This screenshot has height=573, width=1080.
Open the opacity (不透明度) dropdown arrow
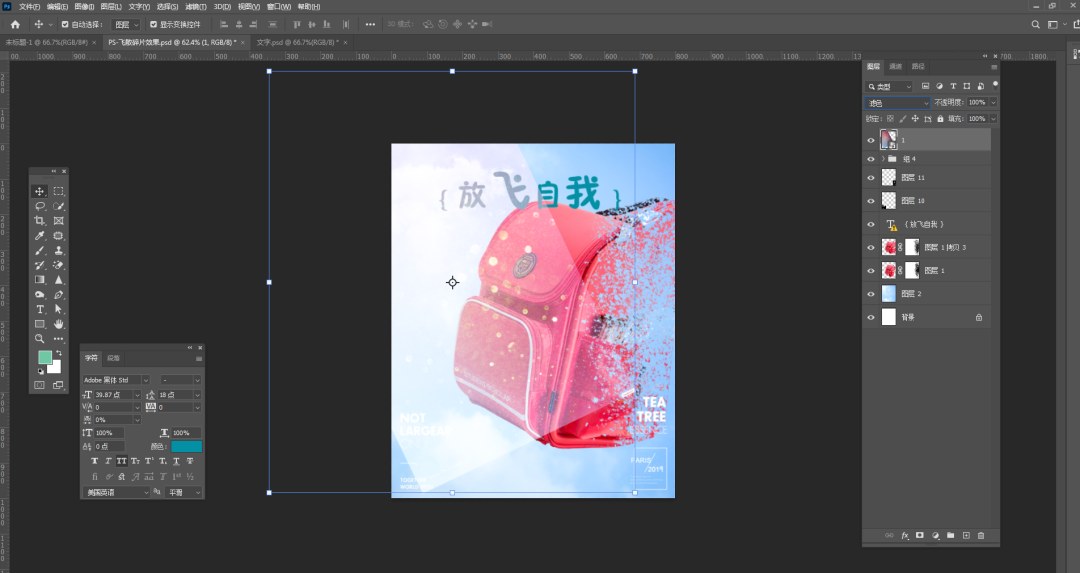point(993,102)
